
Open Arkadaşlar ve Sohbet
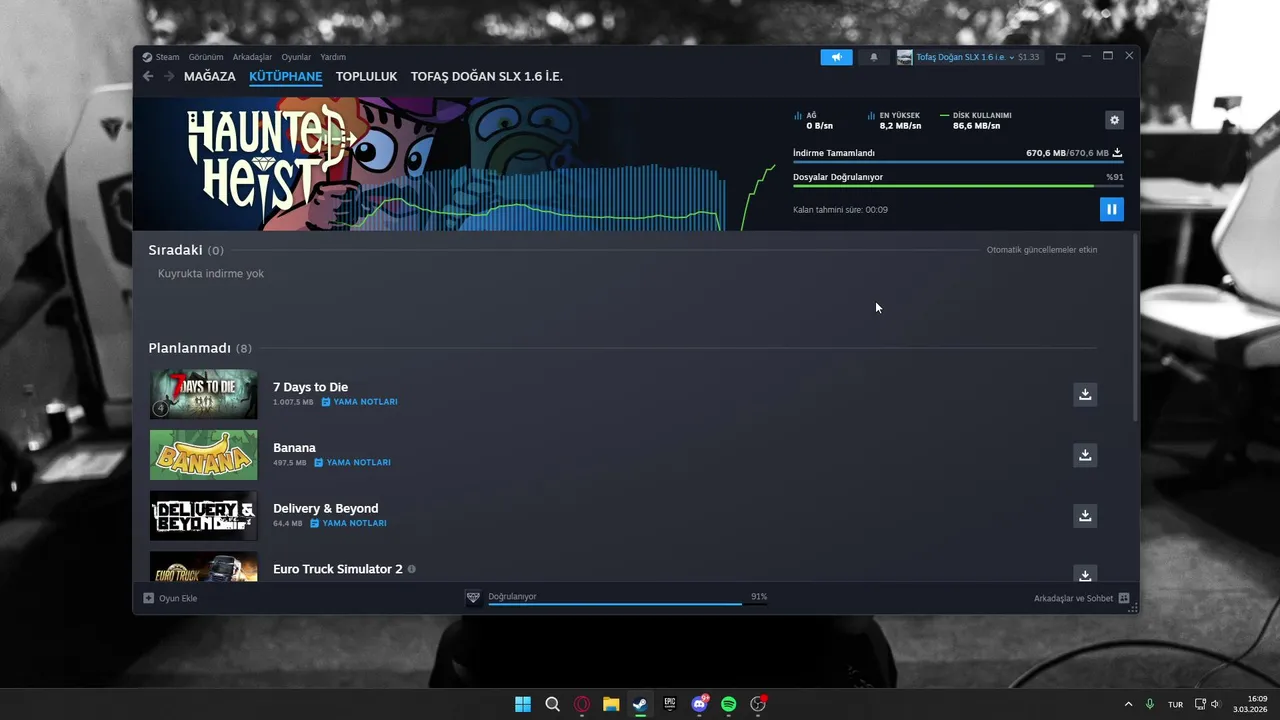[1081, 598]
